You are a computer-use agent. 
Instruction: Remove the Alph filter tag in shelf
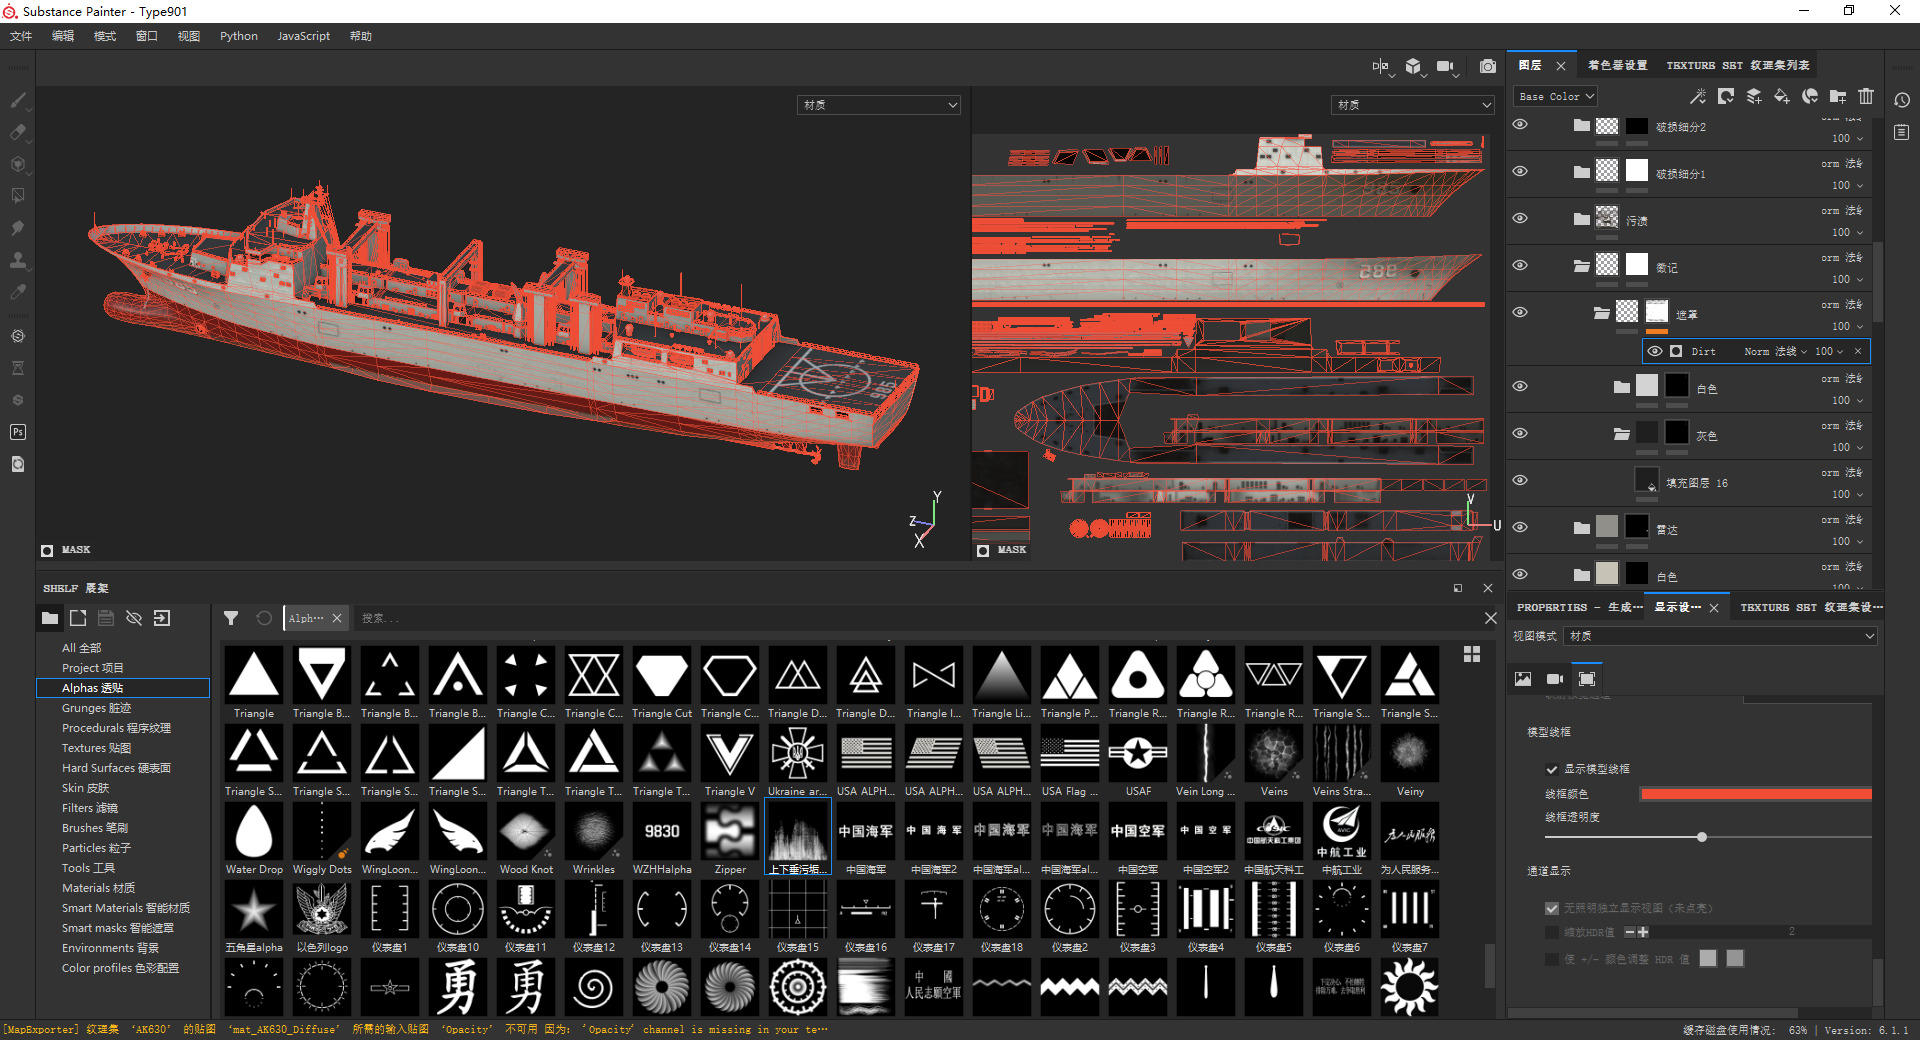coord(337,618)
